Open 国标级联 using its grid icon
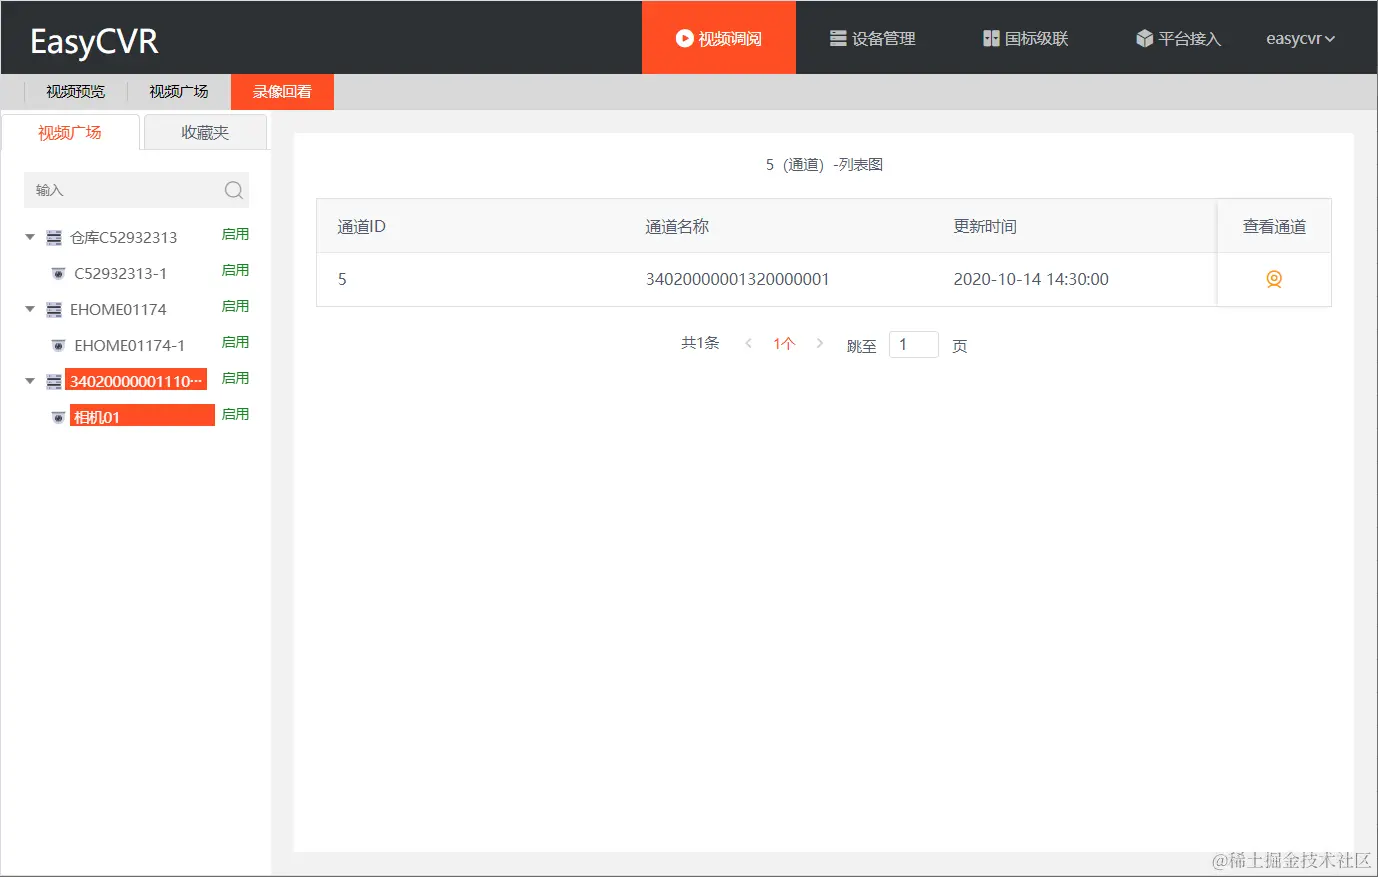Viewport: 1378px width, 877px height. pyautogui.click(x=989, y=38)
